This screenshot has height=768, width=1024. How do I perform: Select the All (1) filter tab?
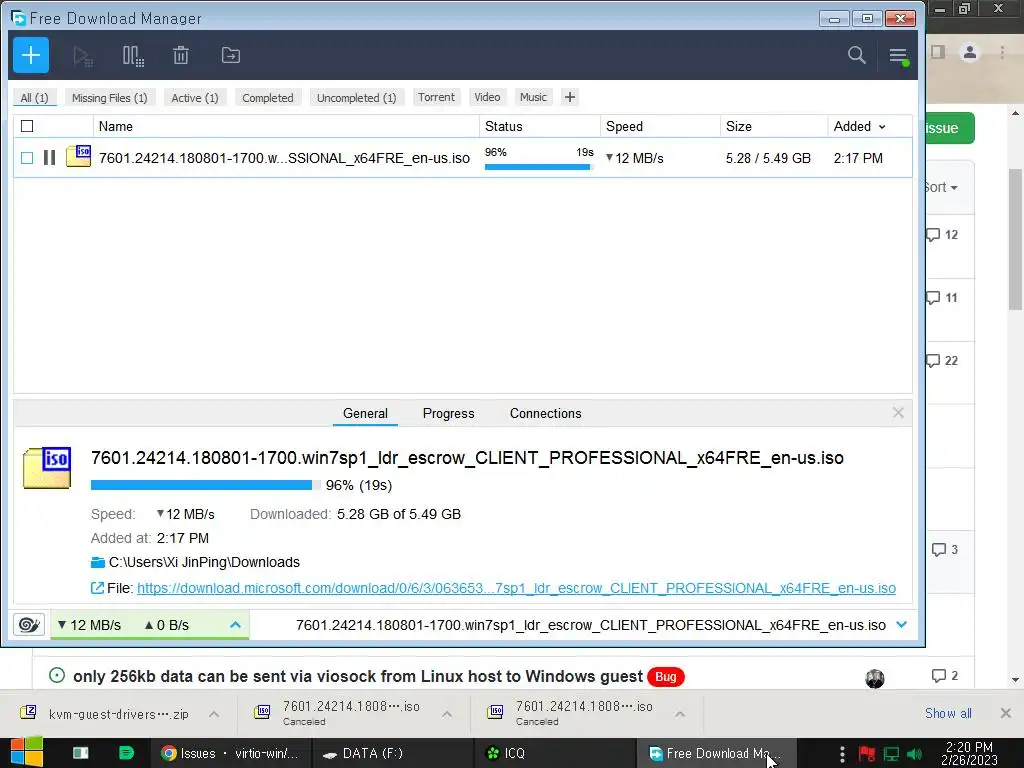[35, 98]
